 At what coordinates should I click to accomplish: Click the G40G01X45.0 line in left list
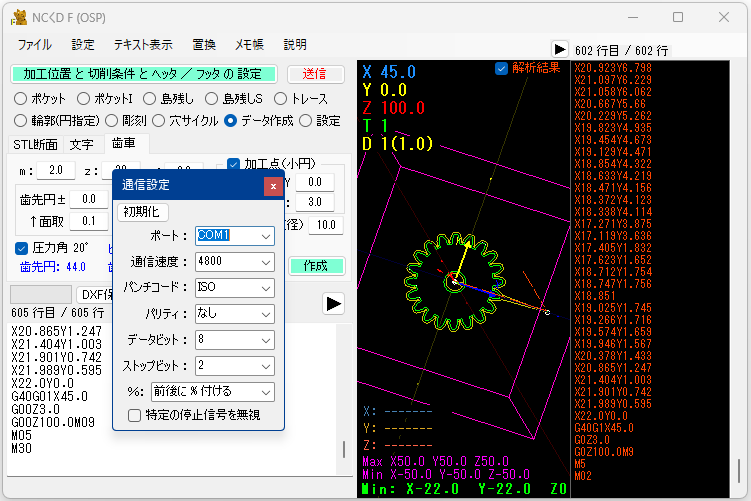click(x=50, y=397)
